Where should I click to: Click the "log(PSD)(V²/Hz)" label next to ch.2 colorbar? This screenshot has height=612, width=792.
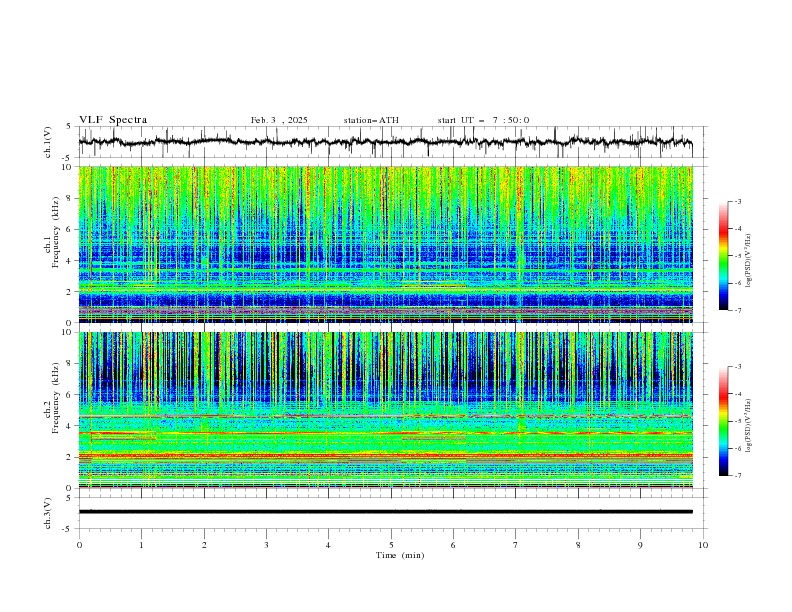pos(749,426)
